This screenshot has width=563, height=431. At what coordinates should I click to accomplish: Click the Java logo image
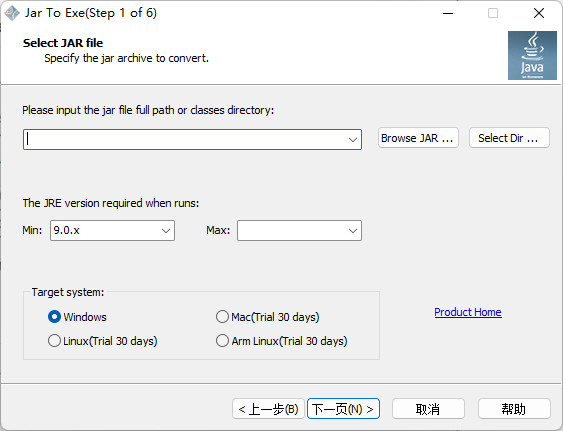(x=532, y=55)
